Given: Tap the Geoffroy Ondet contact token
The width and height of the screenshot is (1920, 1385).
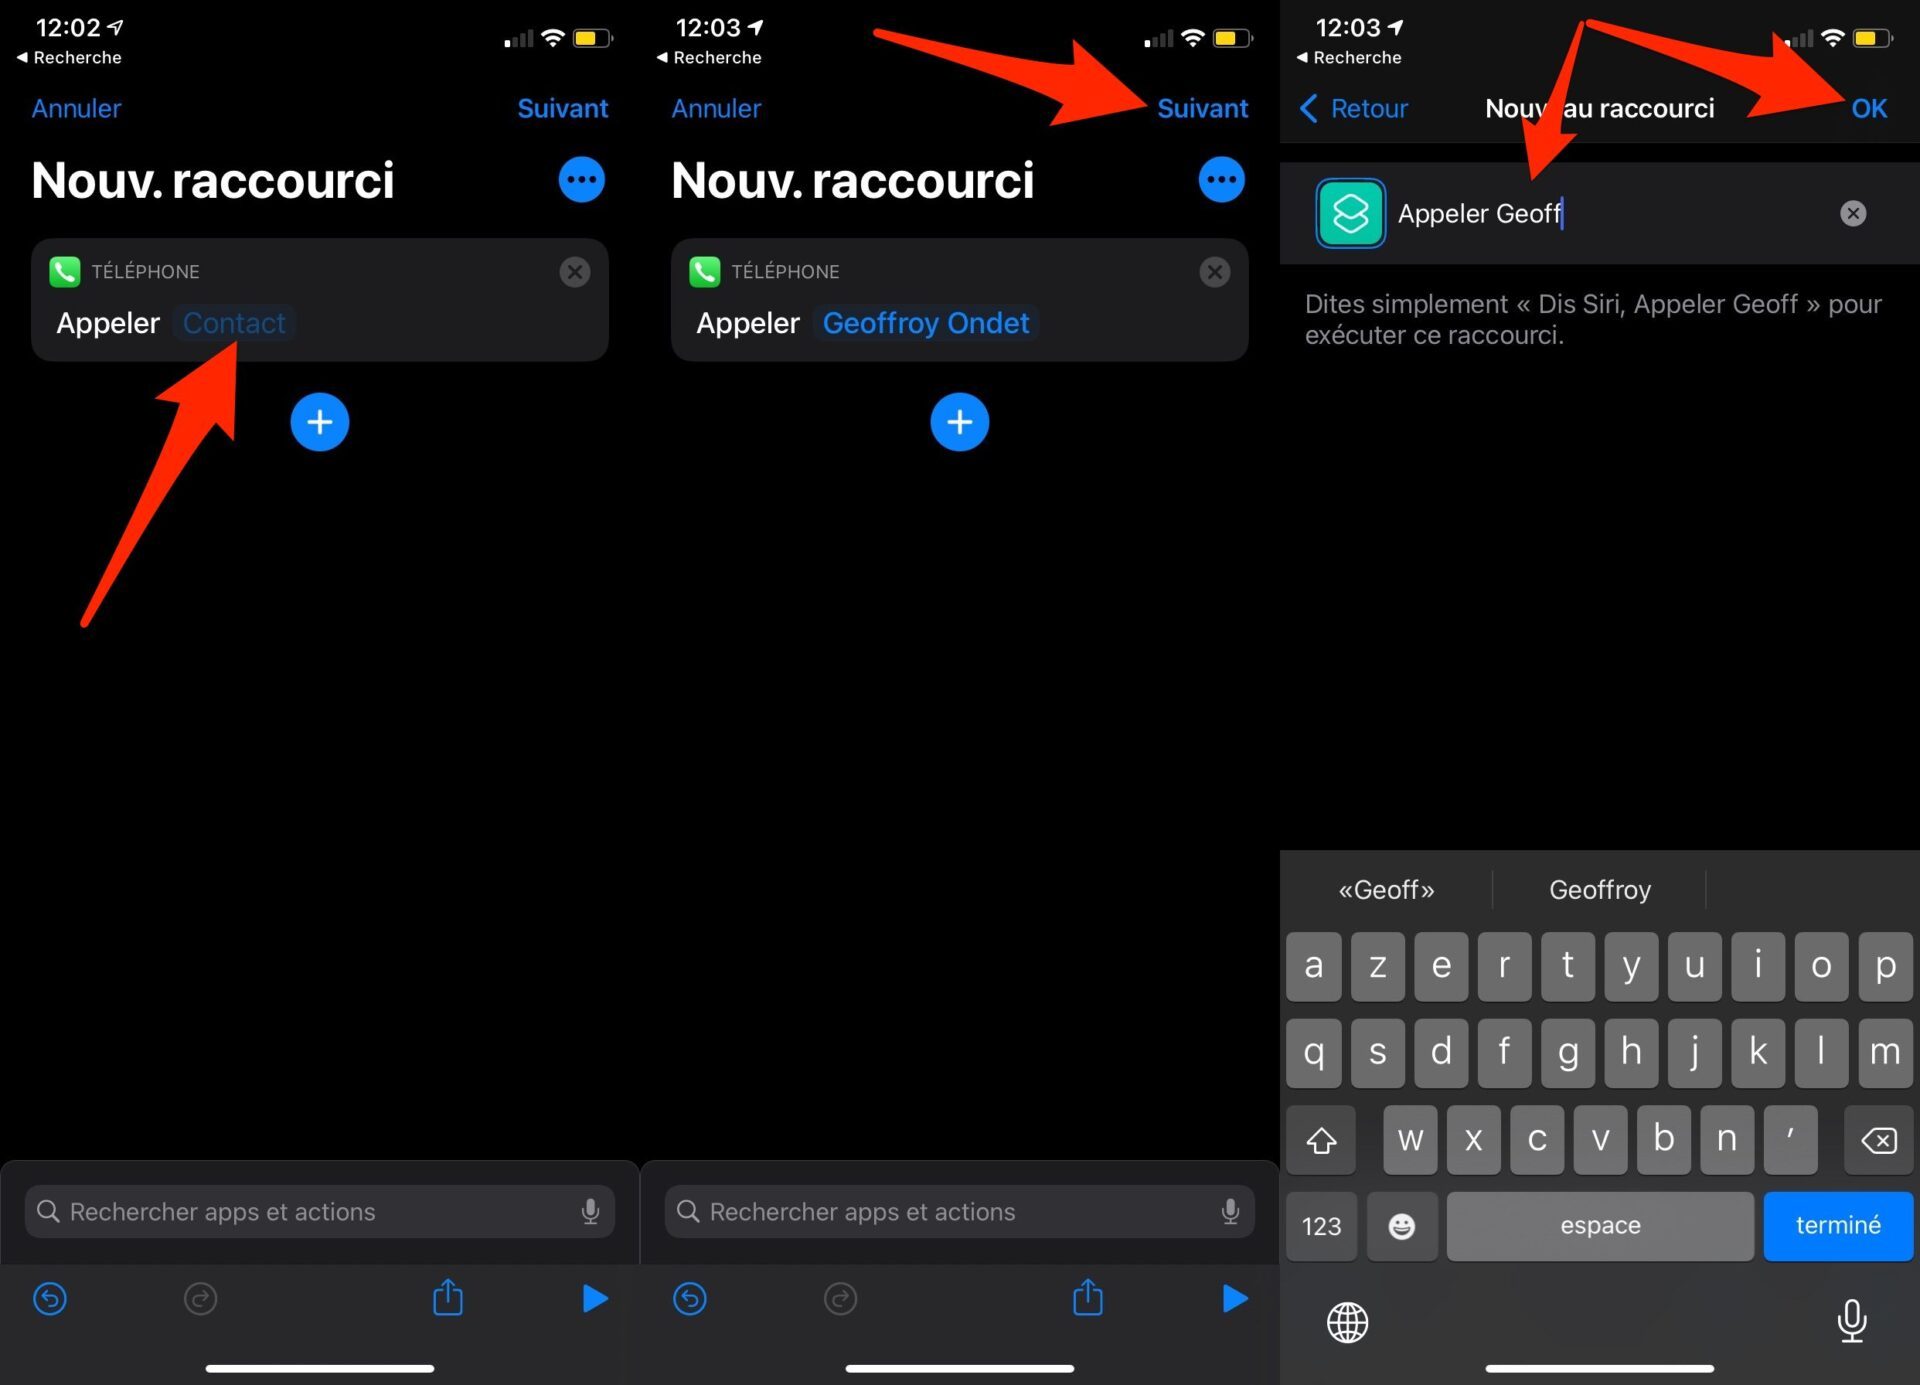Looking at the screenshot, I should [925, 323].
